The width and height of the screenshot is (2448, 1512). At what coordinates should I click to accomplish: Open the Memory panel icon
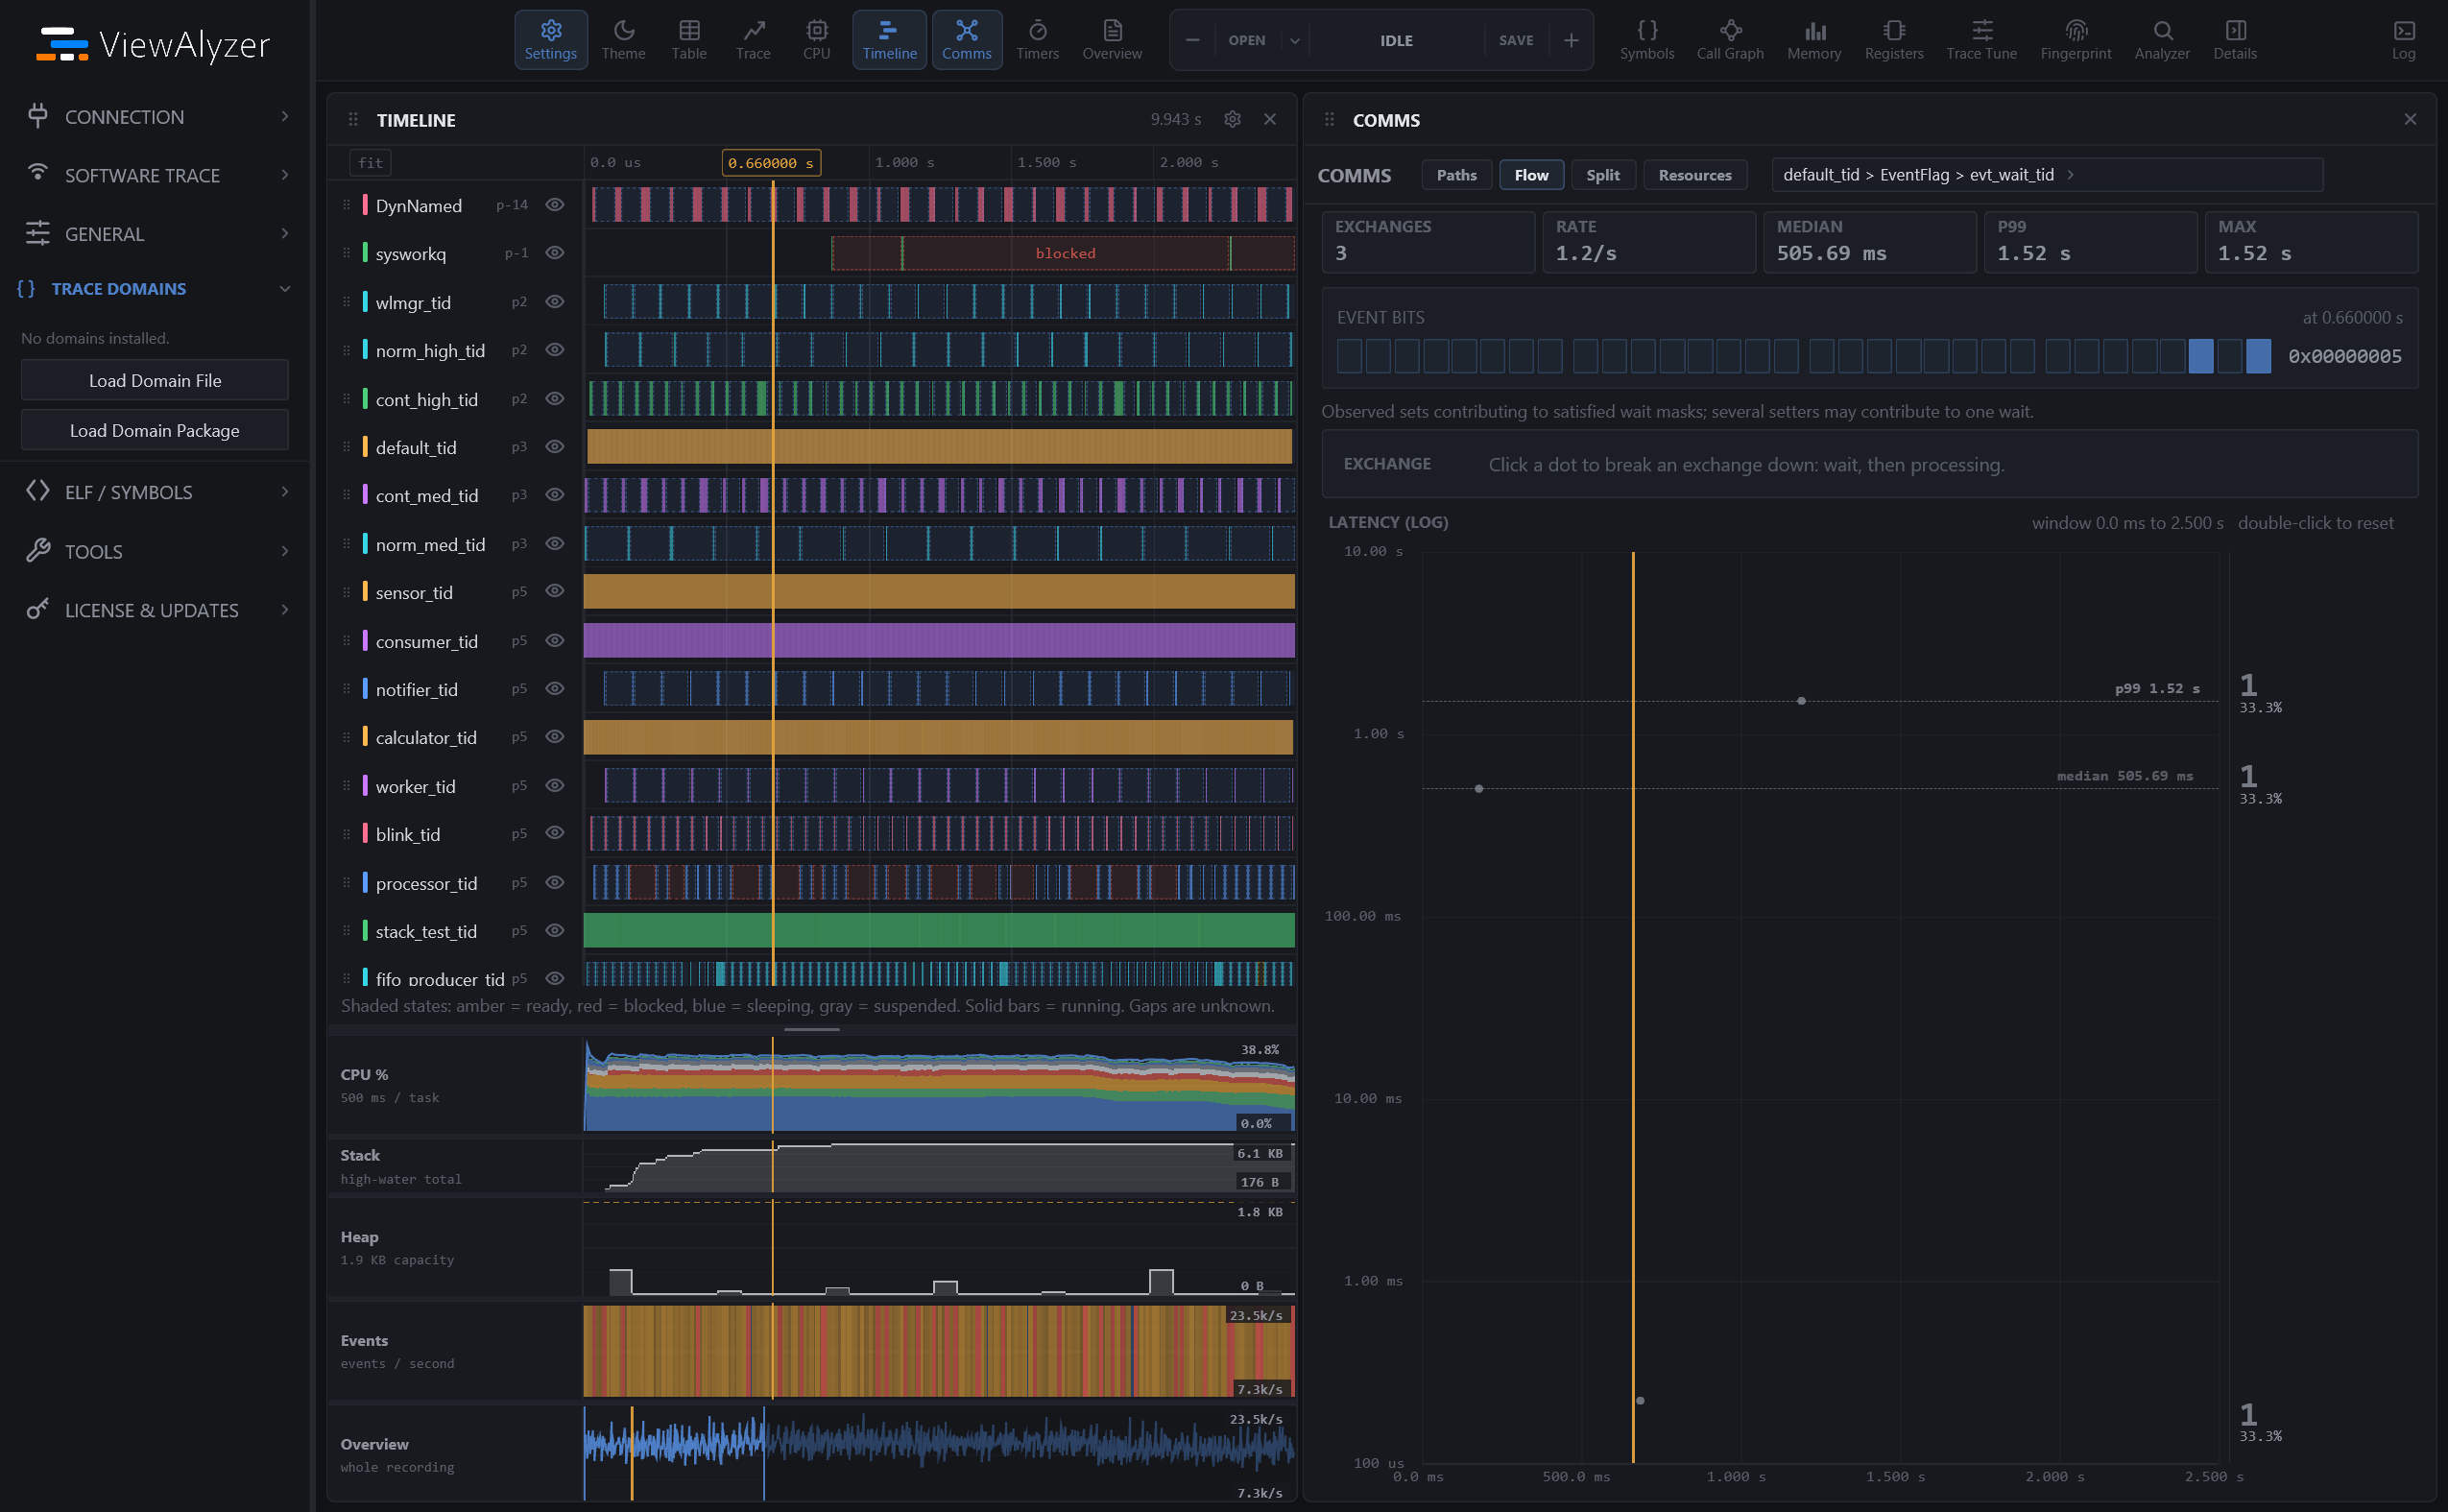pyautogui.click(x=1814, y=40)
